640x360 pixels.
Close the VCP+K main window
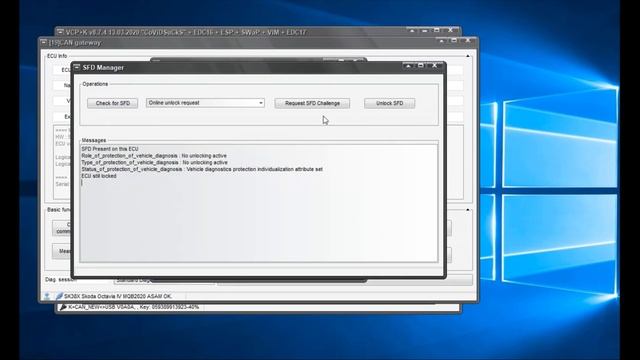[451, 30]
